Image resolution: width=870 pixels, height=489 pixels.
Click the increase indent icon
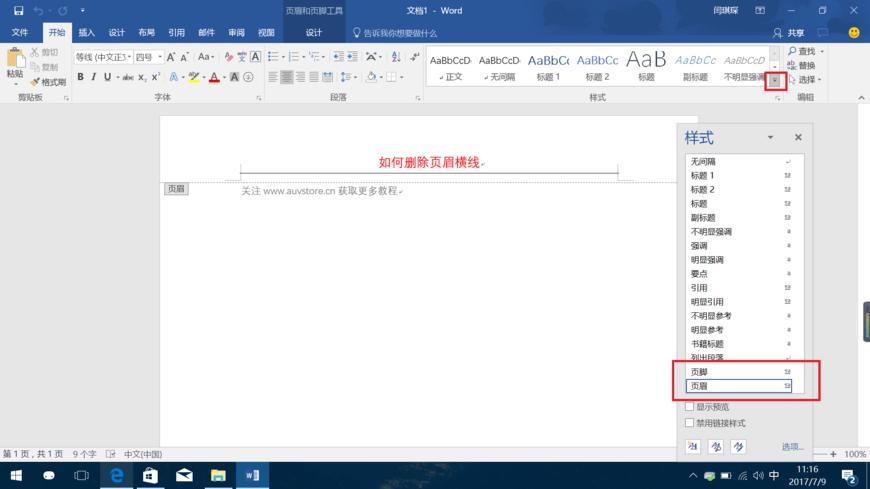click(x=352, y=57)
